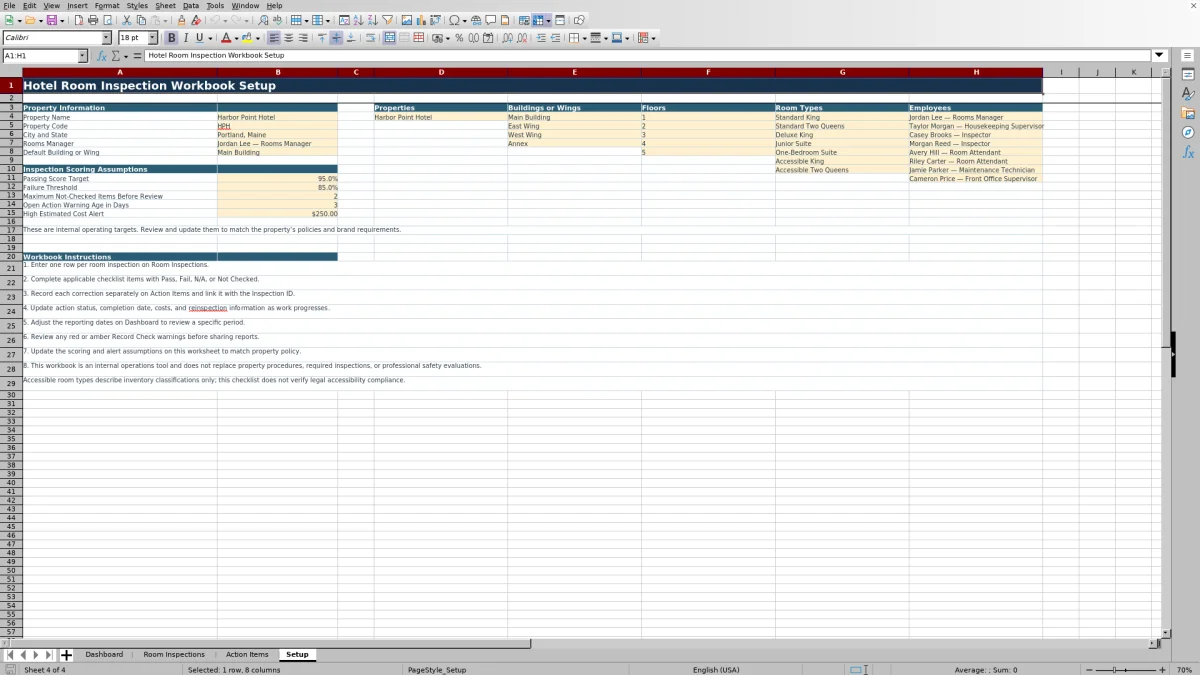Switch to the Room Inspections sheet tab
This screenshot has height=675, width=1200.
pyautogui.click(x=174, y=654)
